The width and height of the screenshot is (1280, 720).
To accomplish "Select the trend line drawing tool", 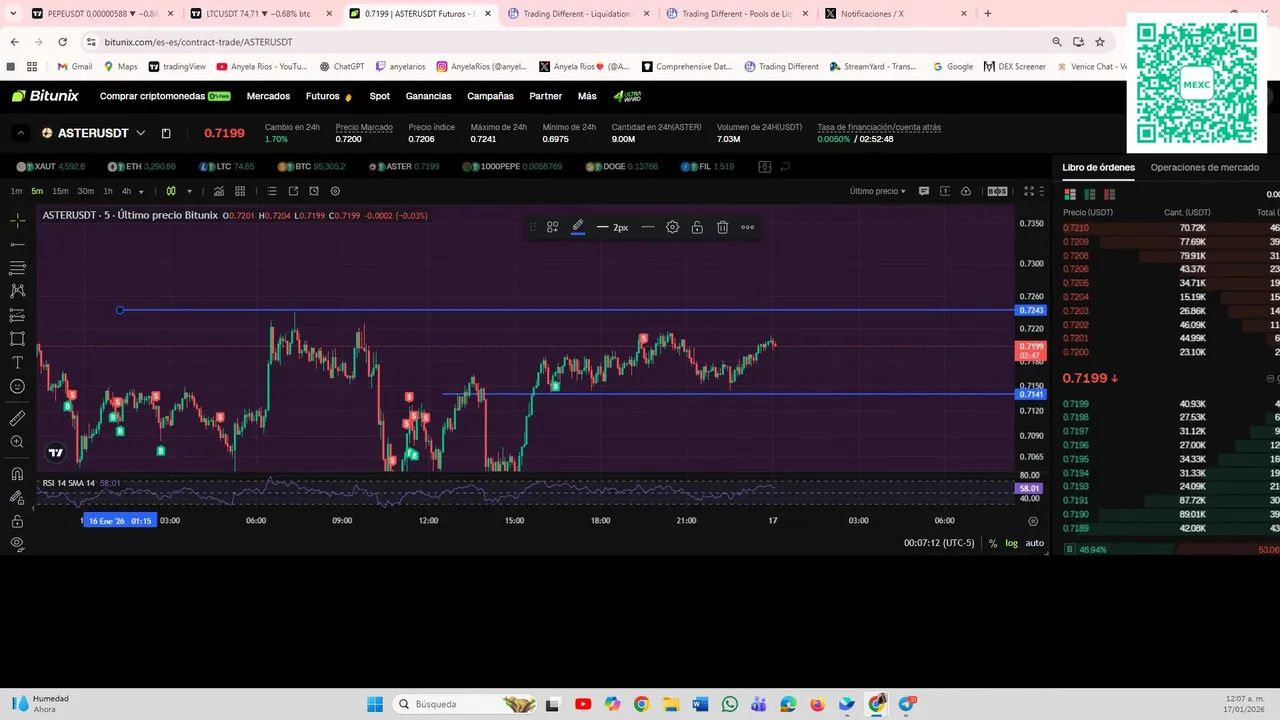I will pyautogui.click(x=17, y=244).
